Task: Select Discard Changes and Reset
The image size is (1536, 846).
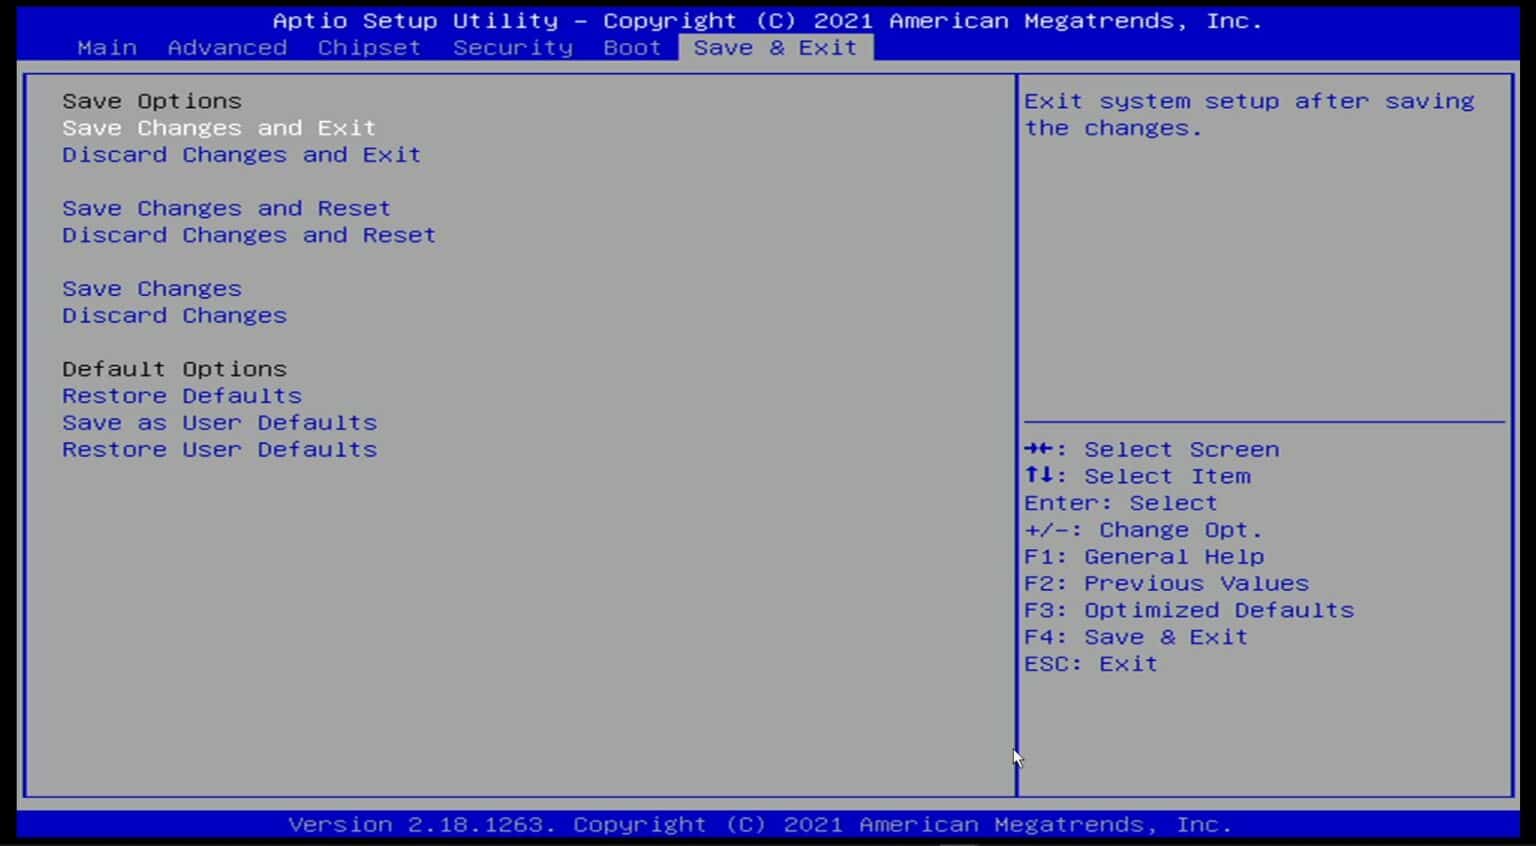Action: 248,235
